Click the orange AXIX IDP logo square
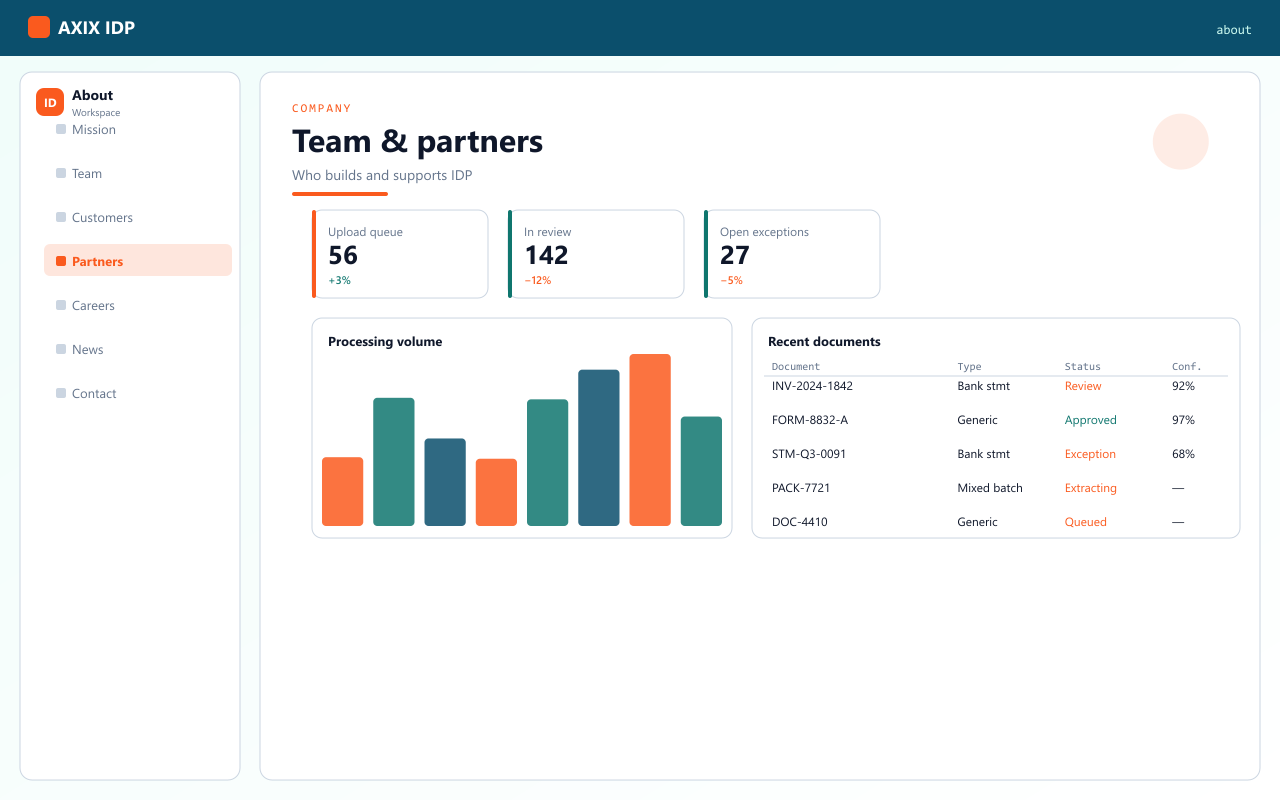The image size is (1280, 800). pos(39,27)
